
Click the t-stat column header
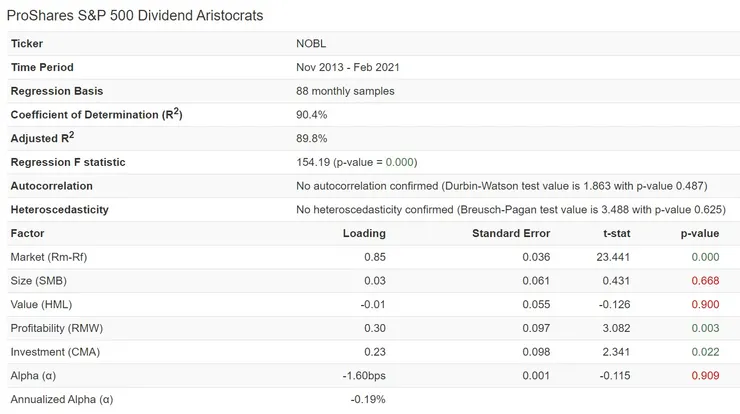(613, 233)
